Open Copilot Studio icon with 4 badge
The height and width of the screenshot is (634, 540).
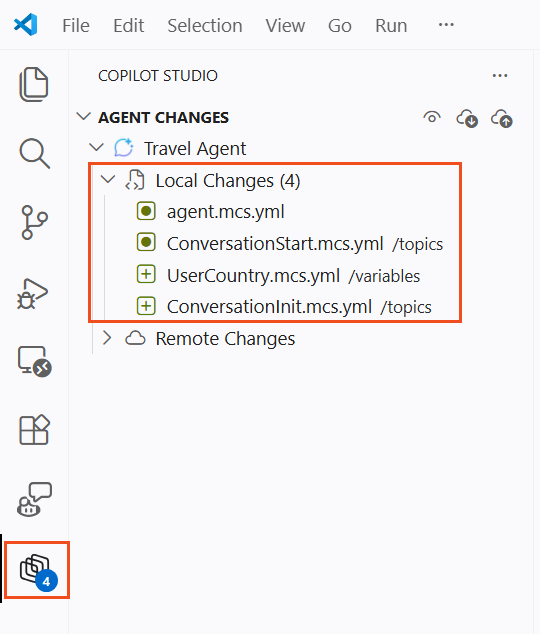pos(39,572)
